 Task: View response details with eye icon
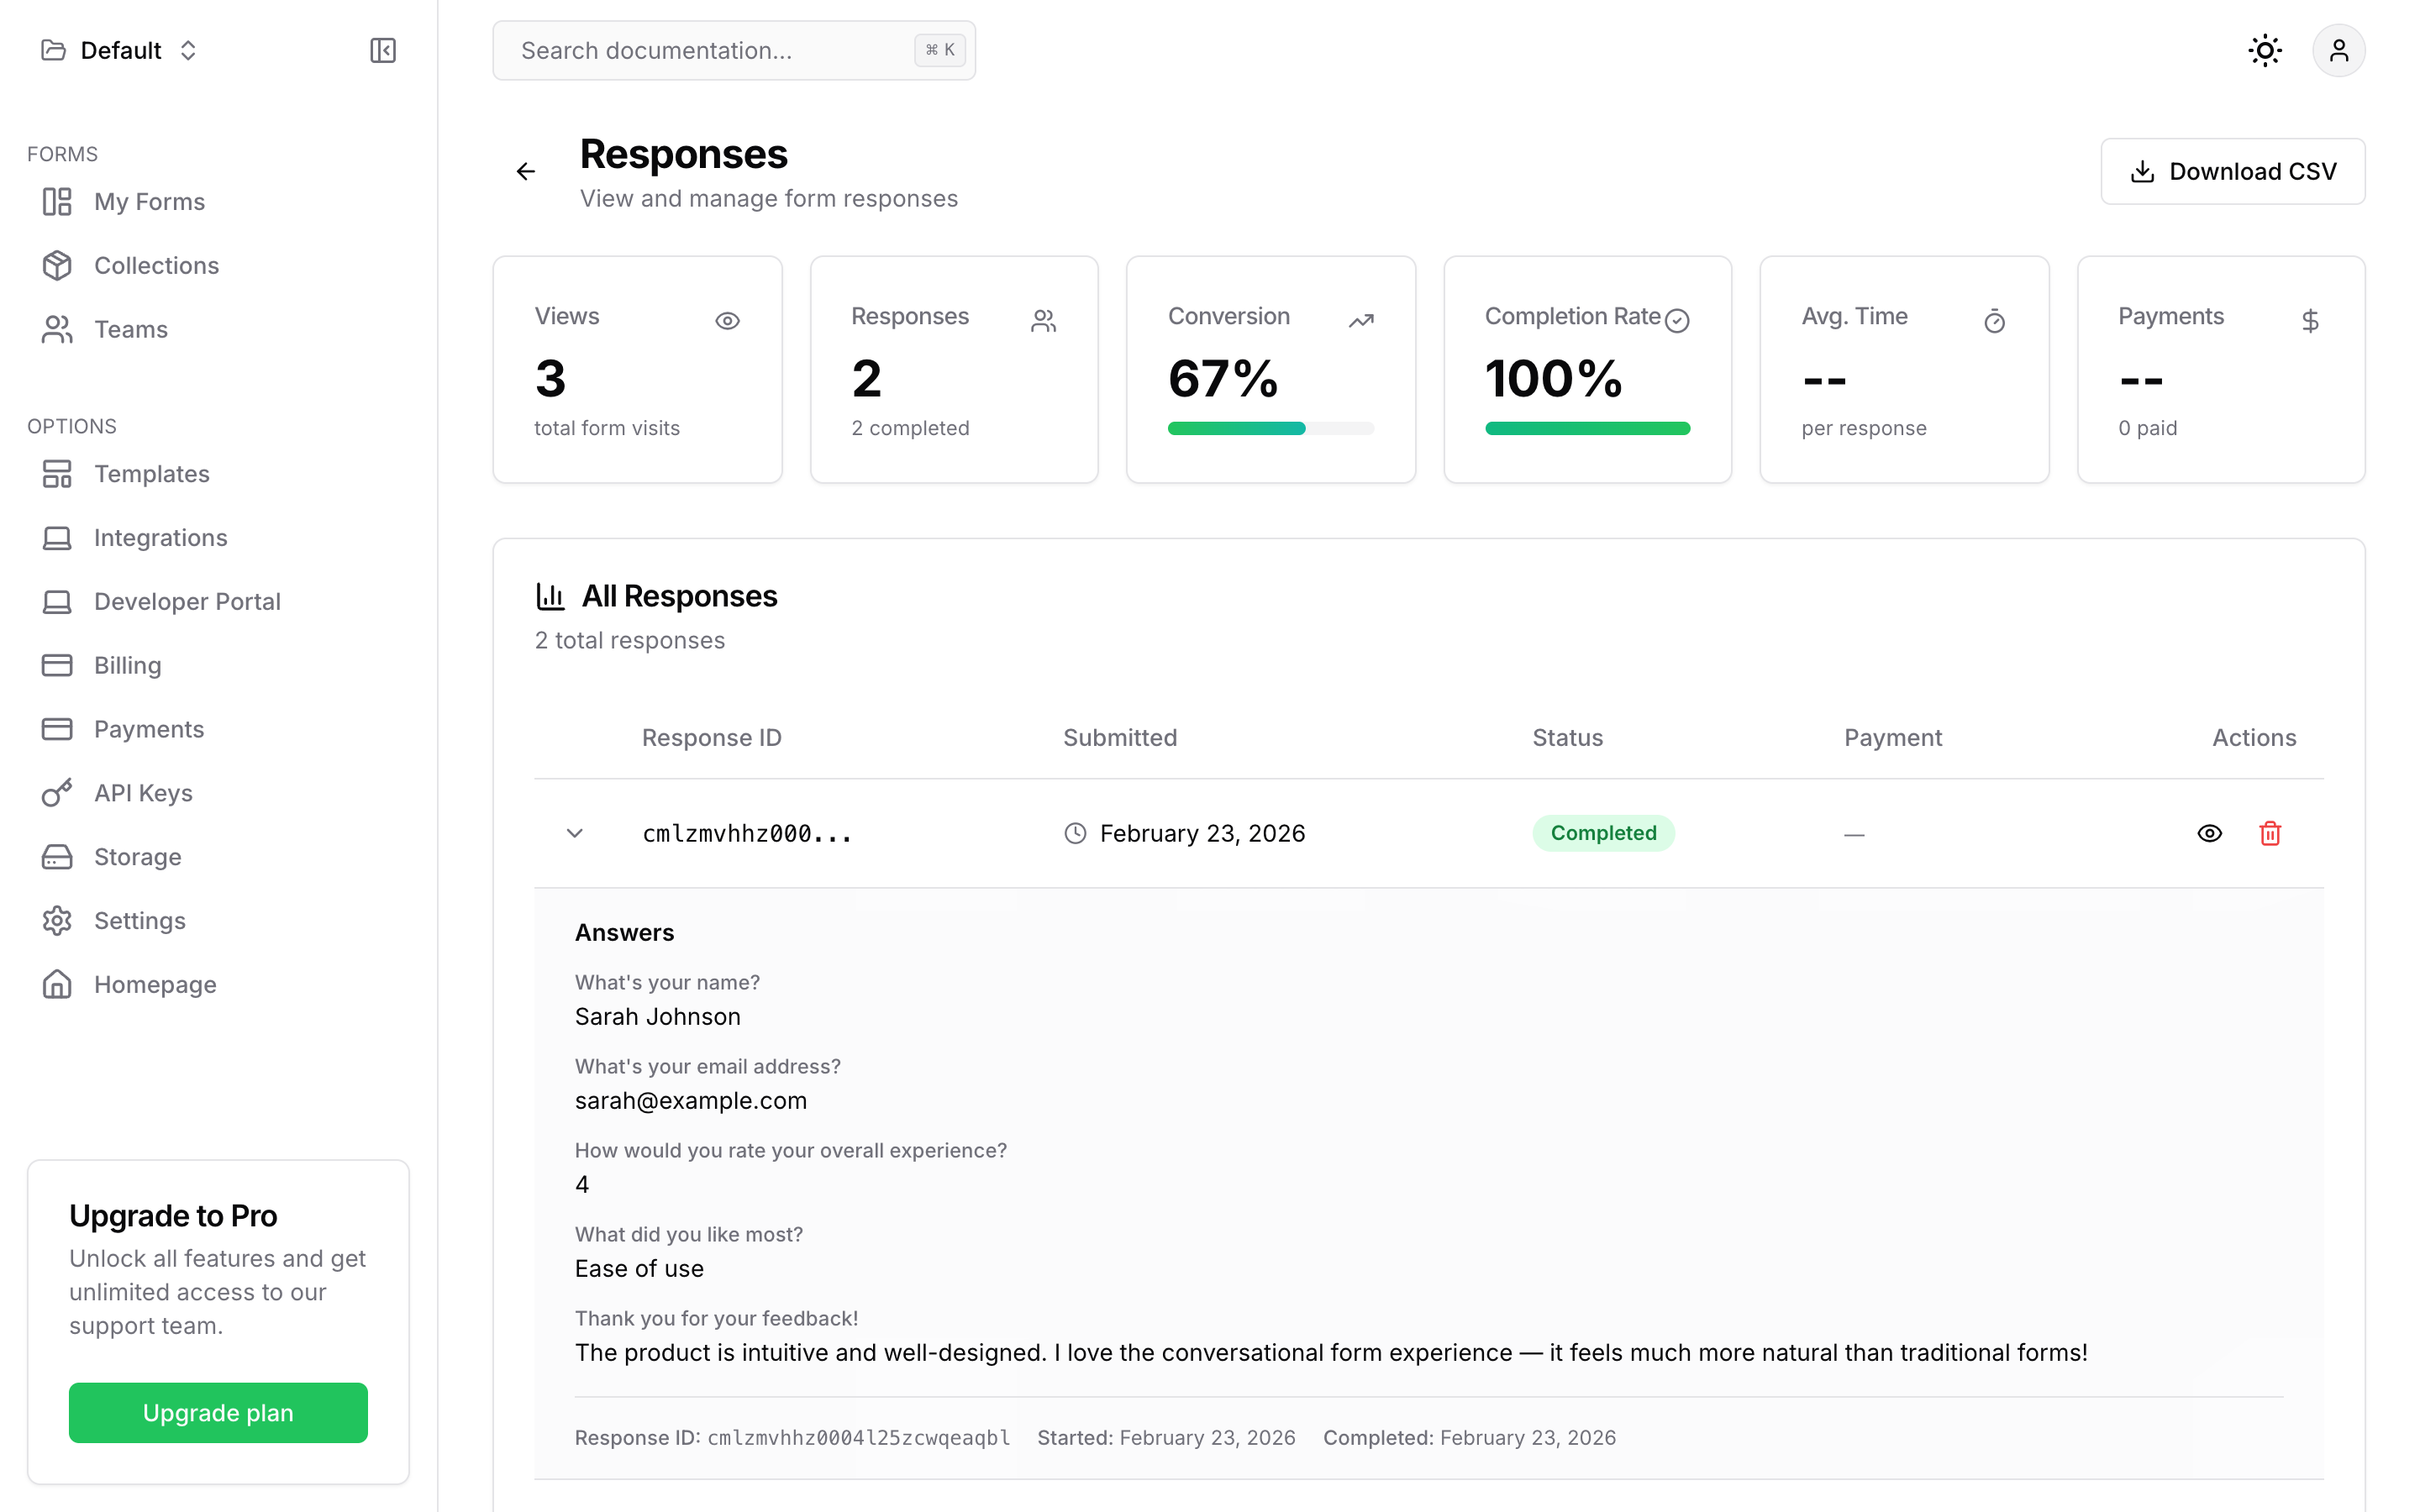click(2209, 833)
